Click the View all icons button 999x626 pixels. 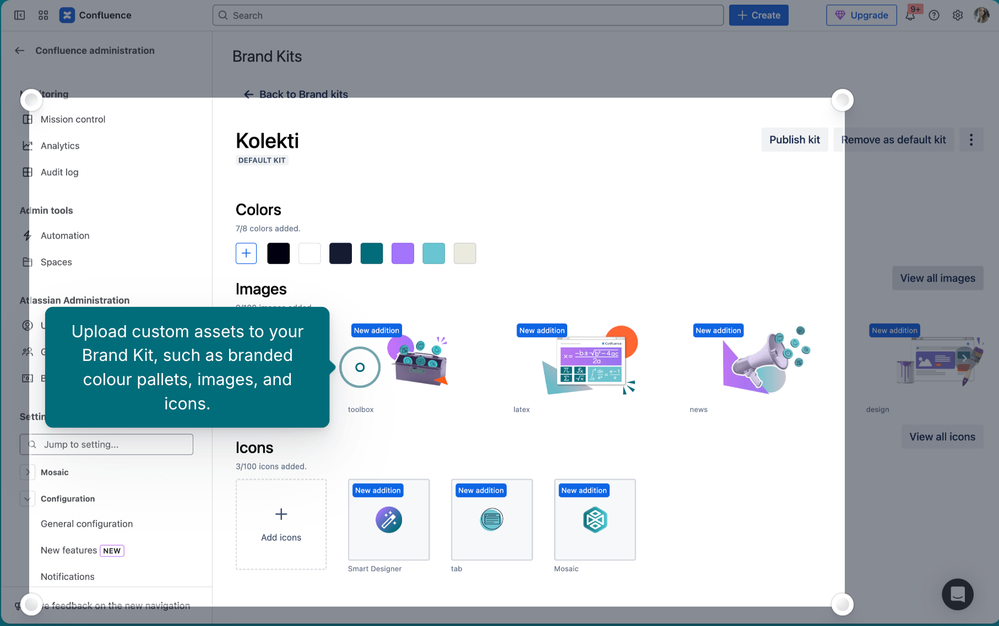coord(942,437)
